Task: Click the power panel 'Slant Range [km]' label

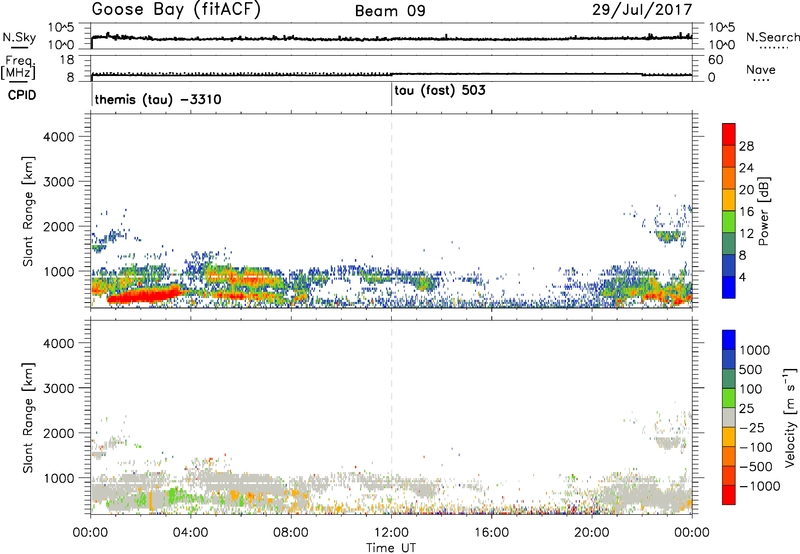Action: (28, 211)
